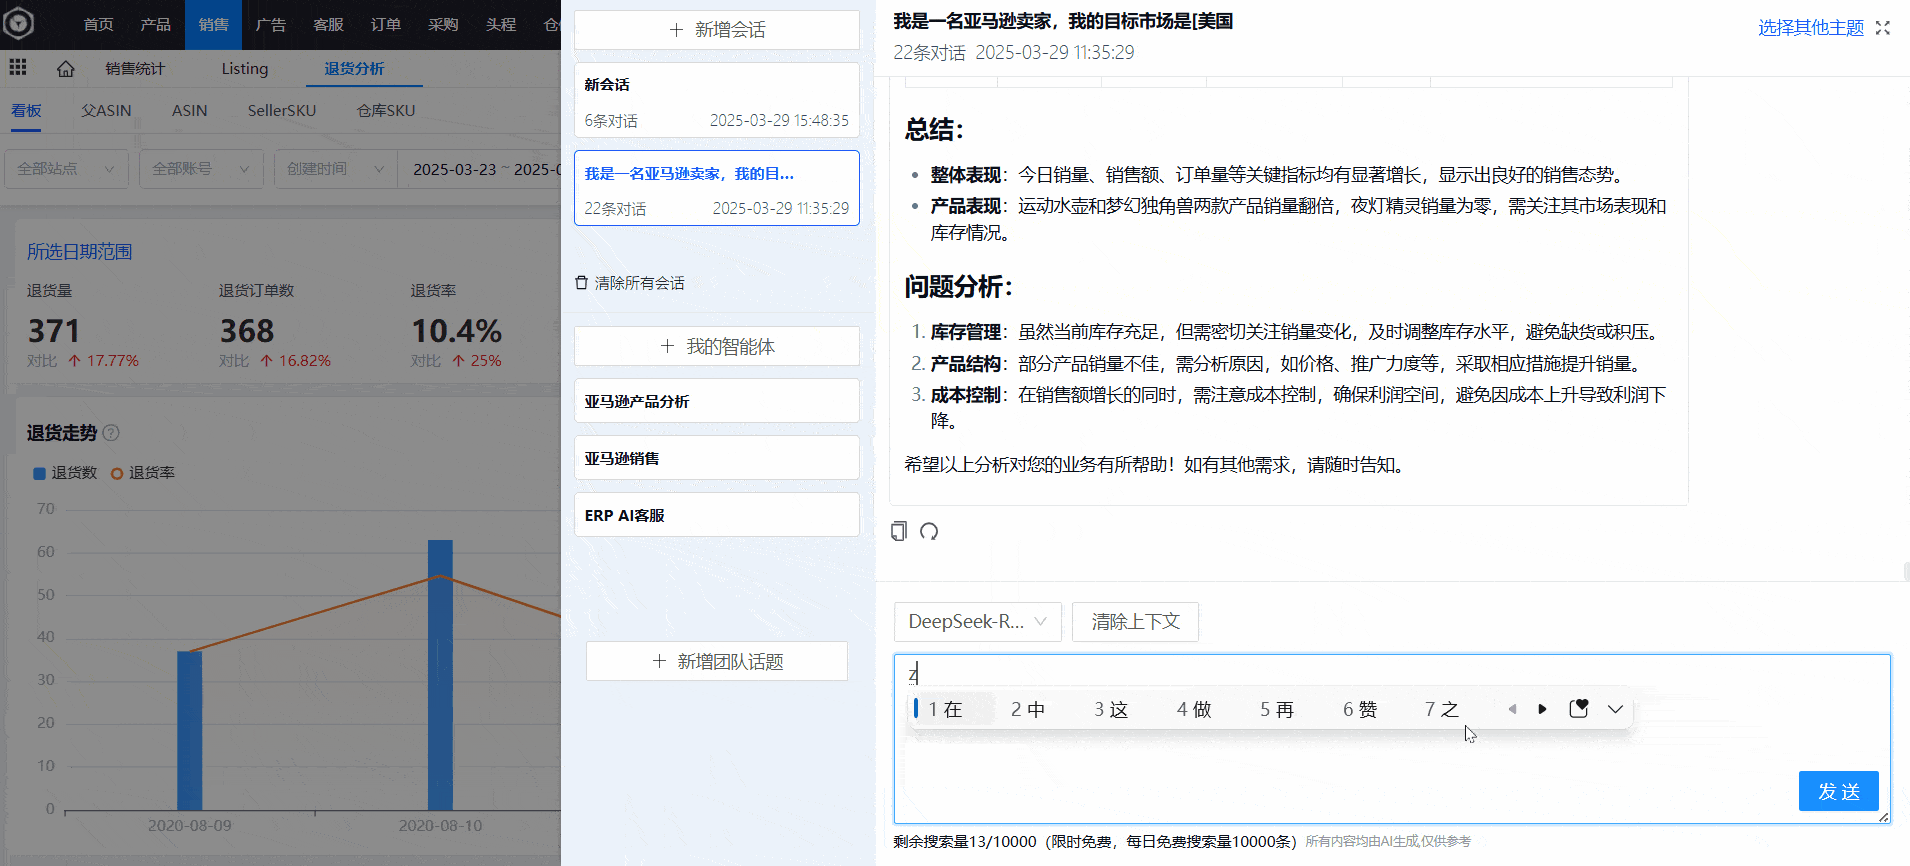
Task: Click the 清除上下文 button
Action: (x=1135, y=622)
